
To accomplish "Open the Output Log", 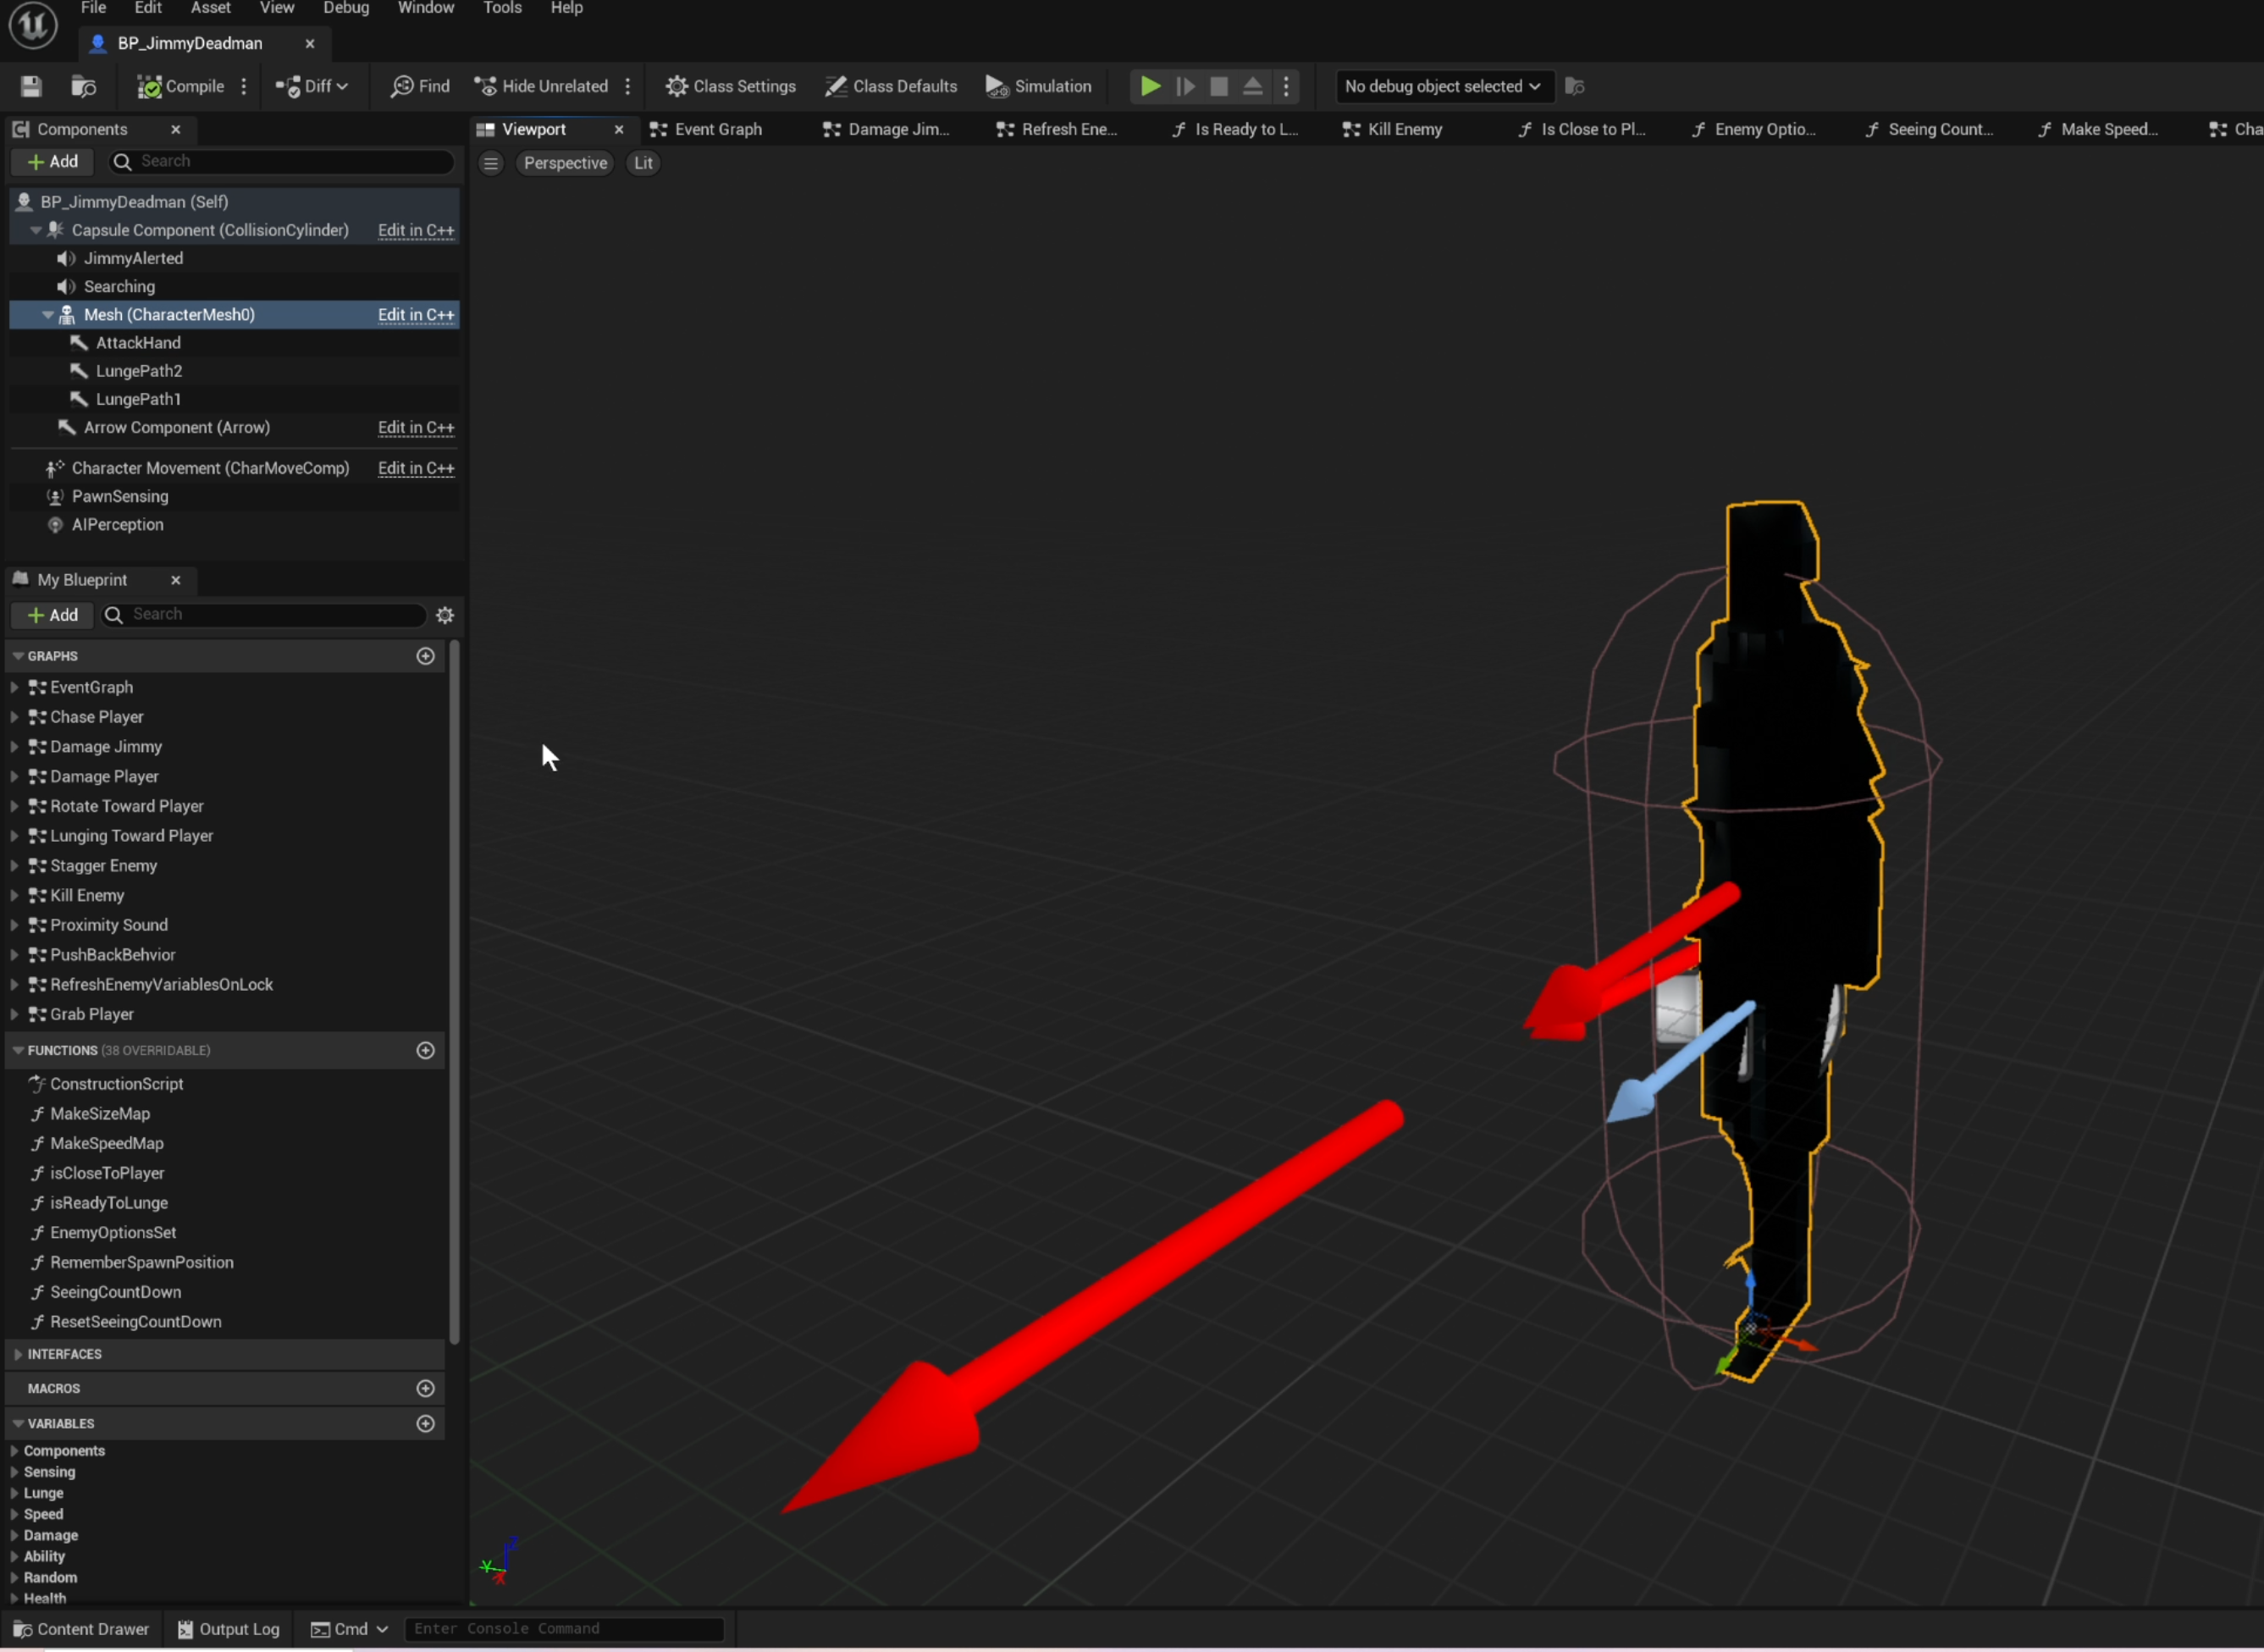I will (x=228, y=1629).
